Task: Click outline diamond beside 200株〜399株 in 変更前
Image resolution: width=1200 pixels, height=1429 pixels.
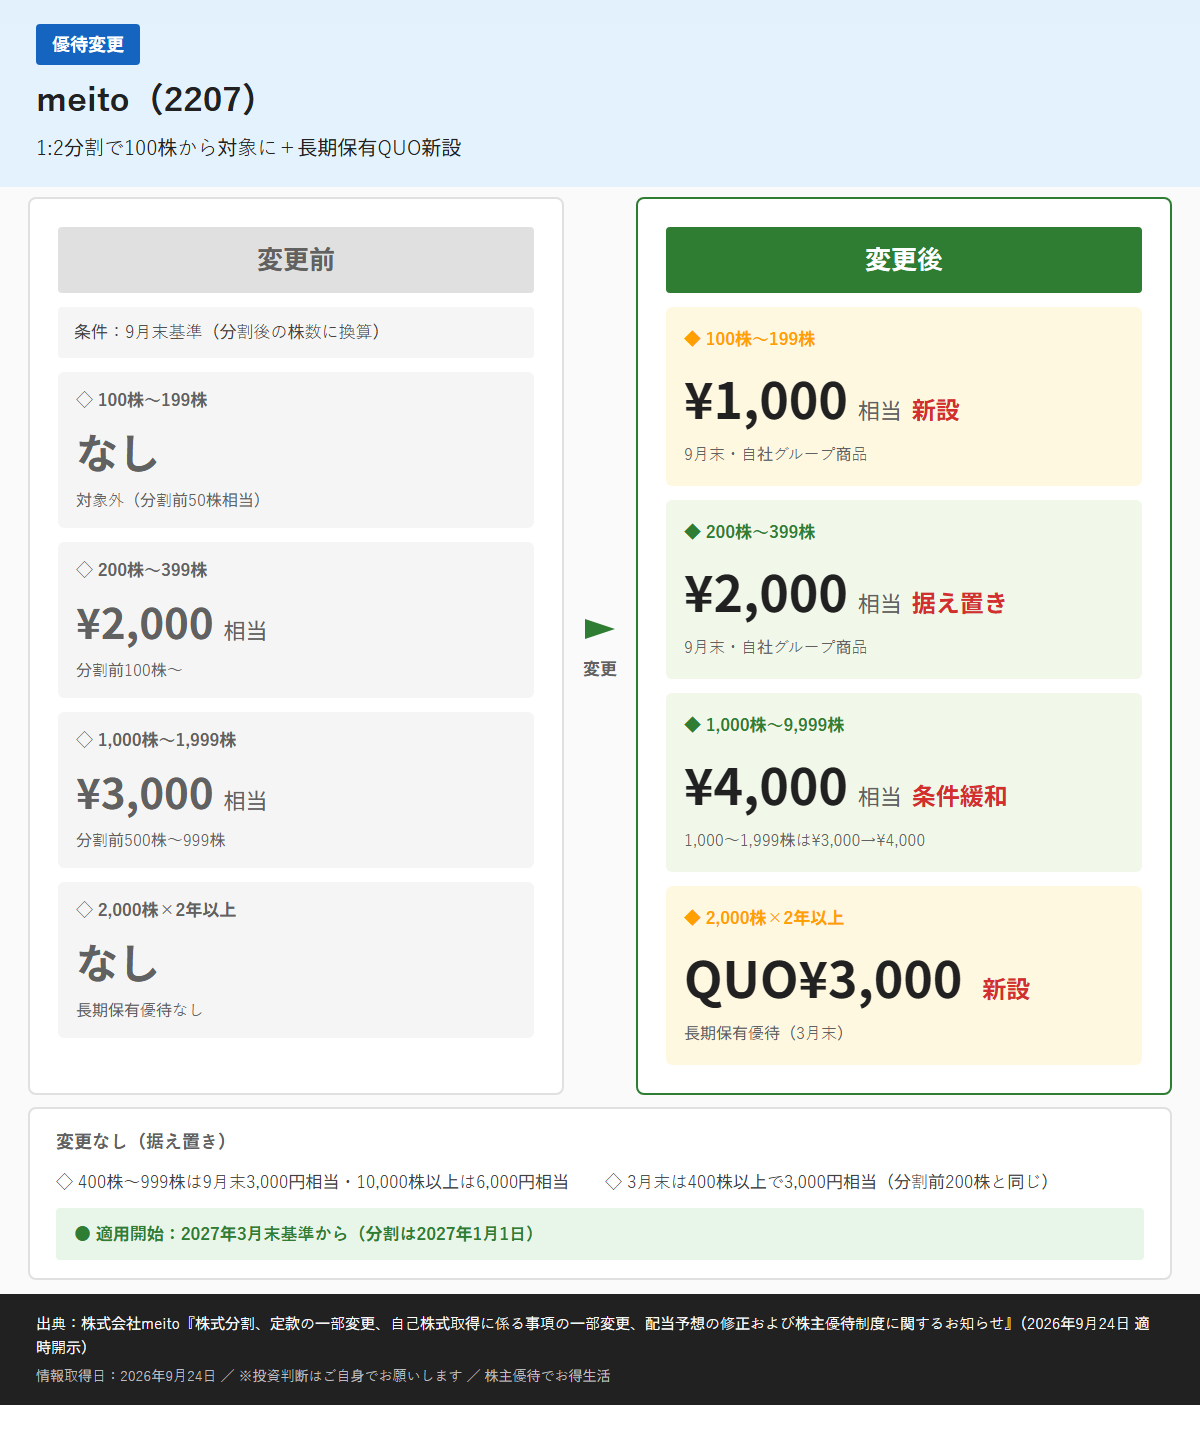Action: [85, 570]
